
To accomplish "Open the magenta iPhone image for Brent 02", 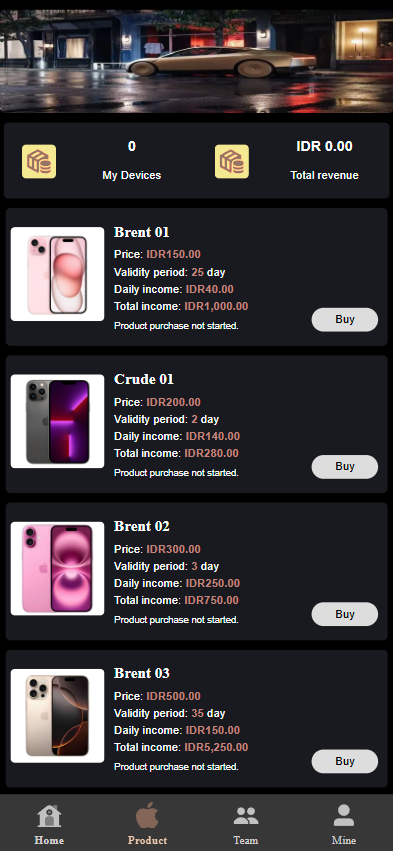I will (x=58, y=568).
